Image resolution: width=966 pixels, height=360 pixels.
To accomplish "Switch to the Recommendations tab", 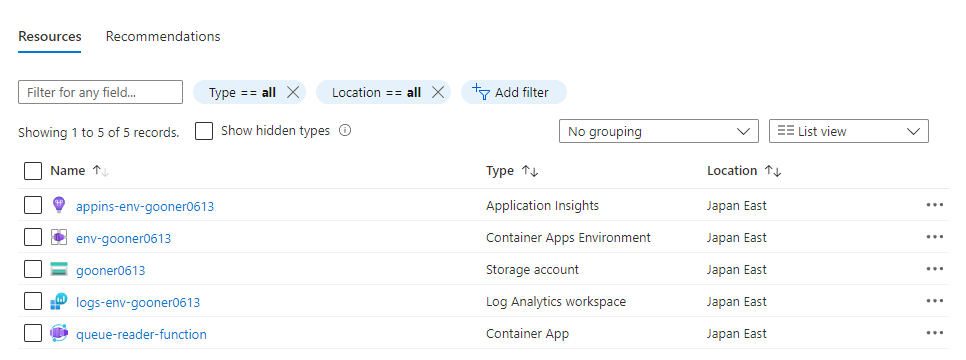I will 163,36.
